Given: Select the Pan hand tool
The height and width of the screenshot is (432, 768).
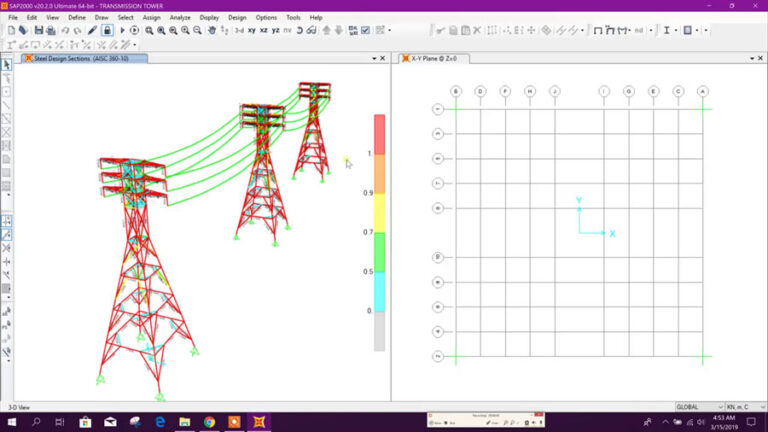Looking at the screenshot, I should [x=212, y=30].
